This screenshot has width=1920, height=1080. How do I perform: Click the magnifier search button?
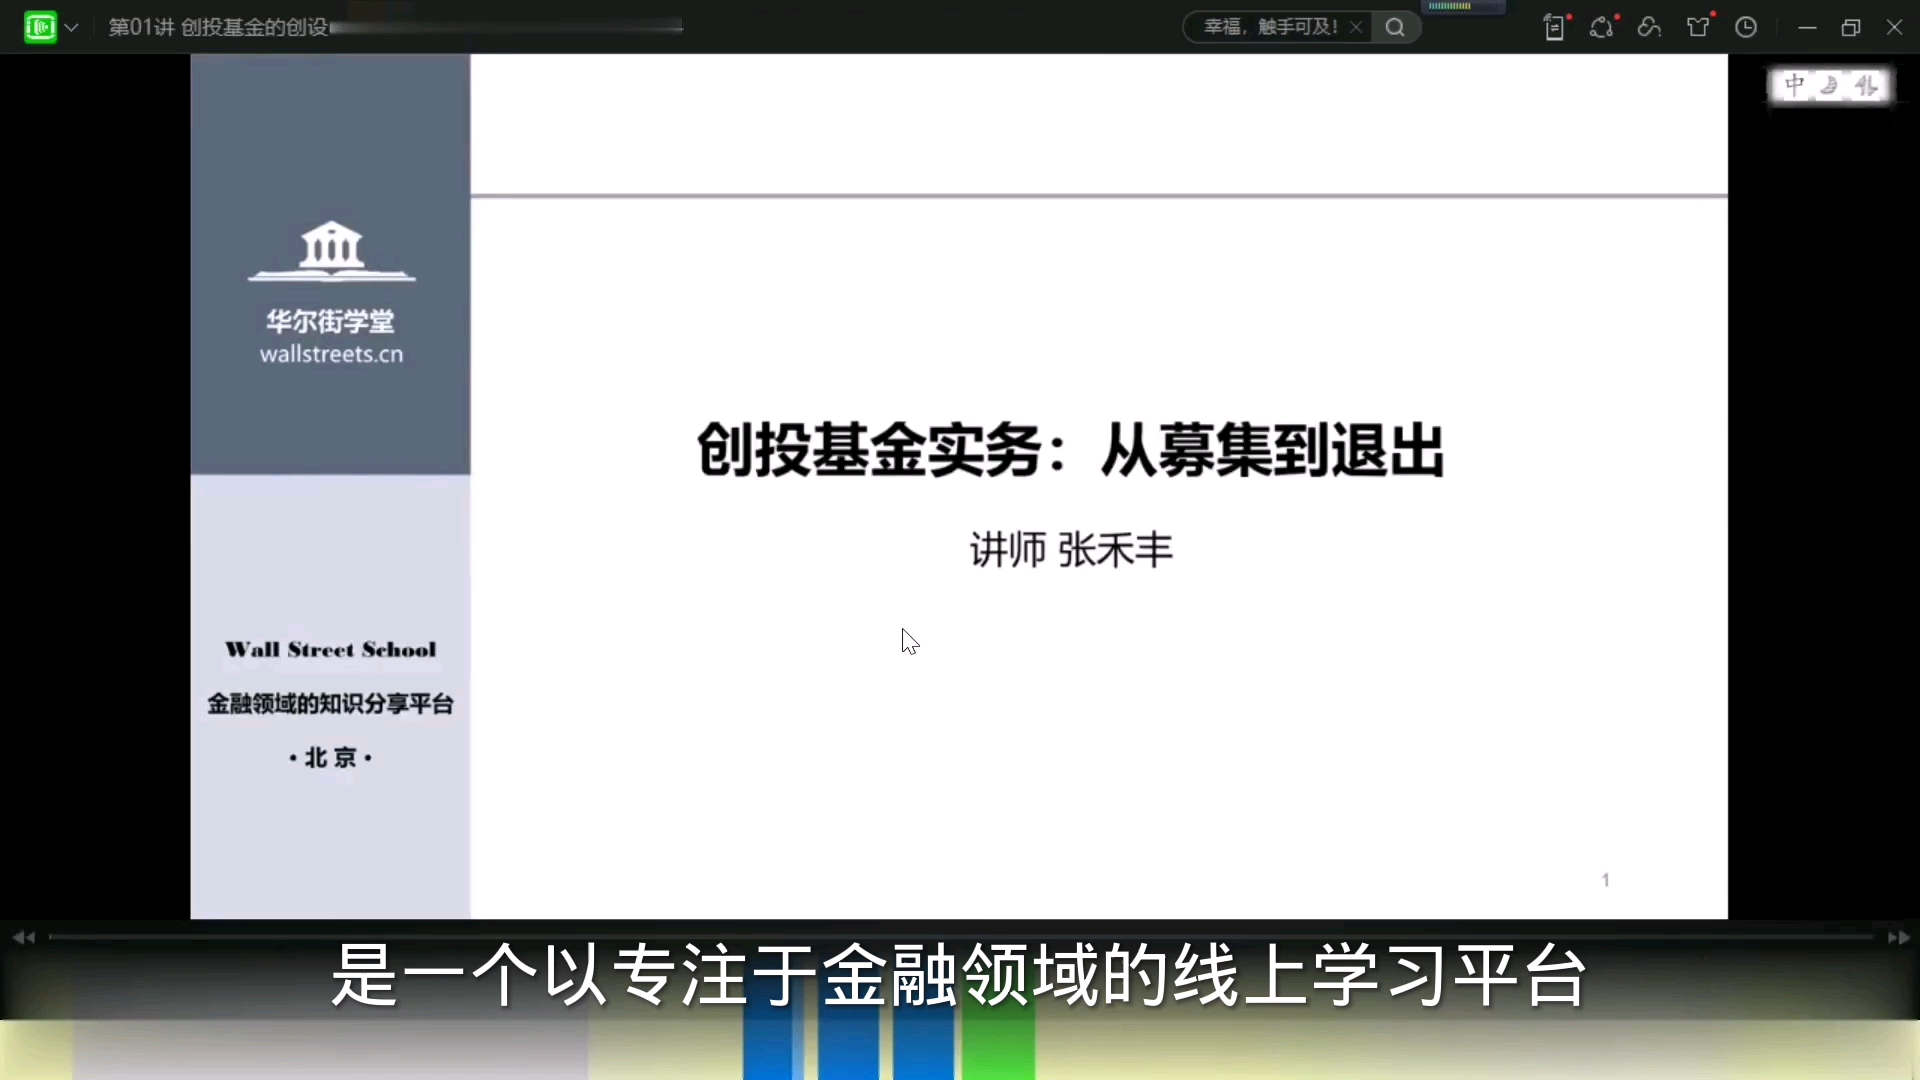[1395, 27]
